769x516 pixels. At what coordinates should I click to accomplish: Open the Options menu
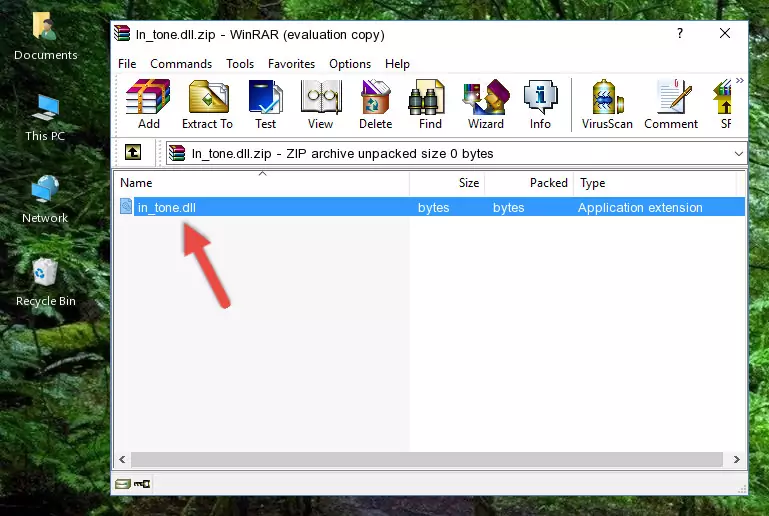[x=350, y=64]
